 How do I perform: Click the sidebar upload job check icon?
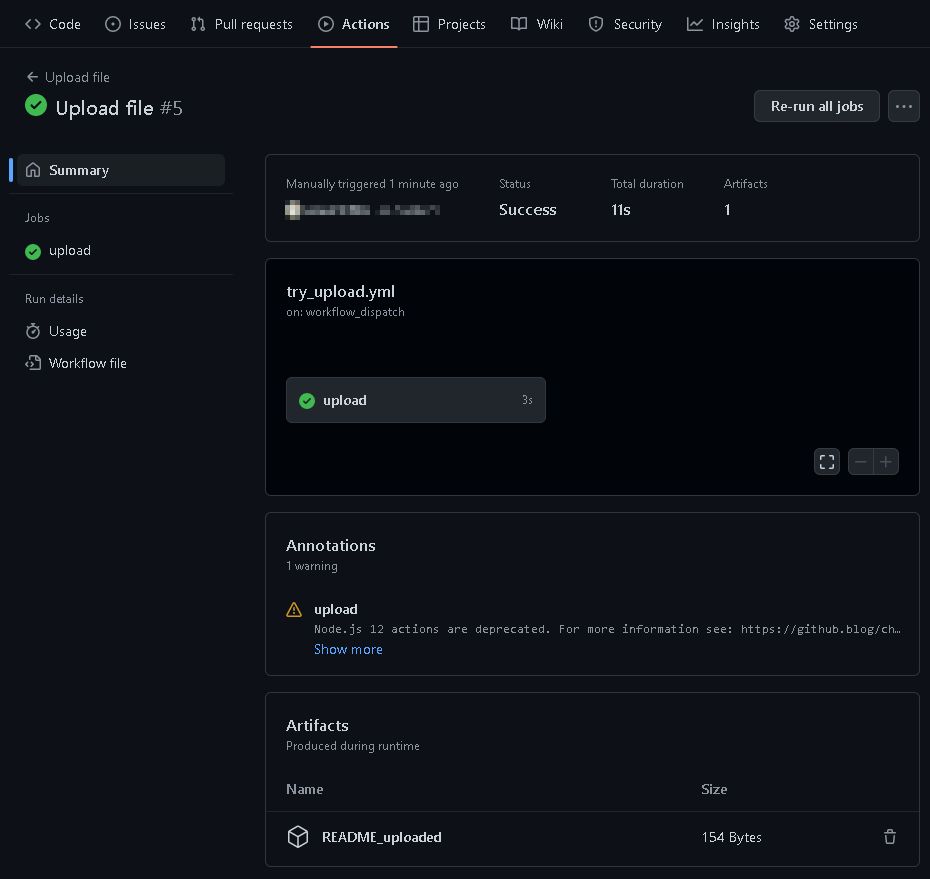(33, 251)
